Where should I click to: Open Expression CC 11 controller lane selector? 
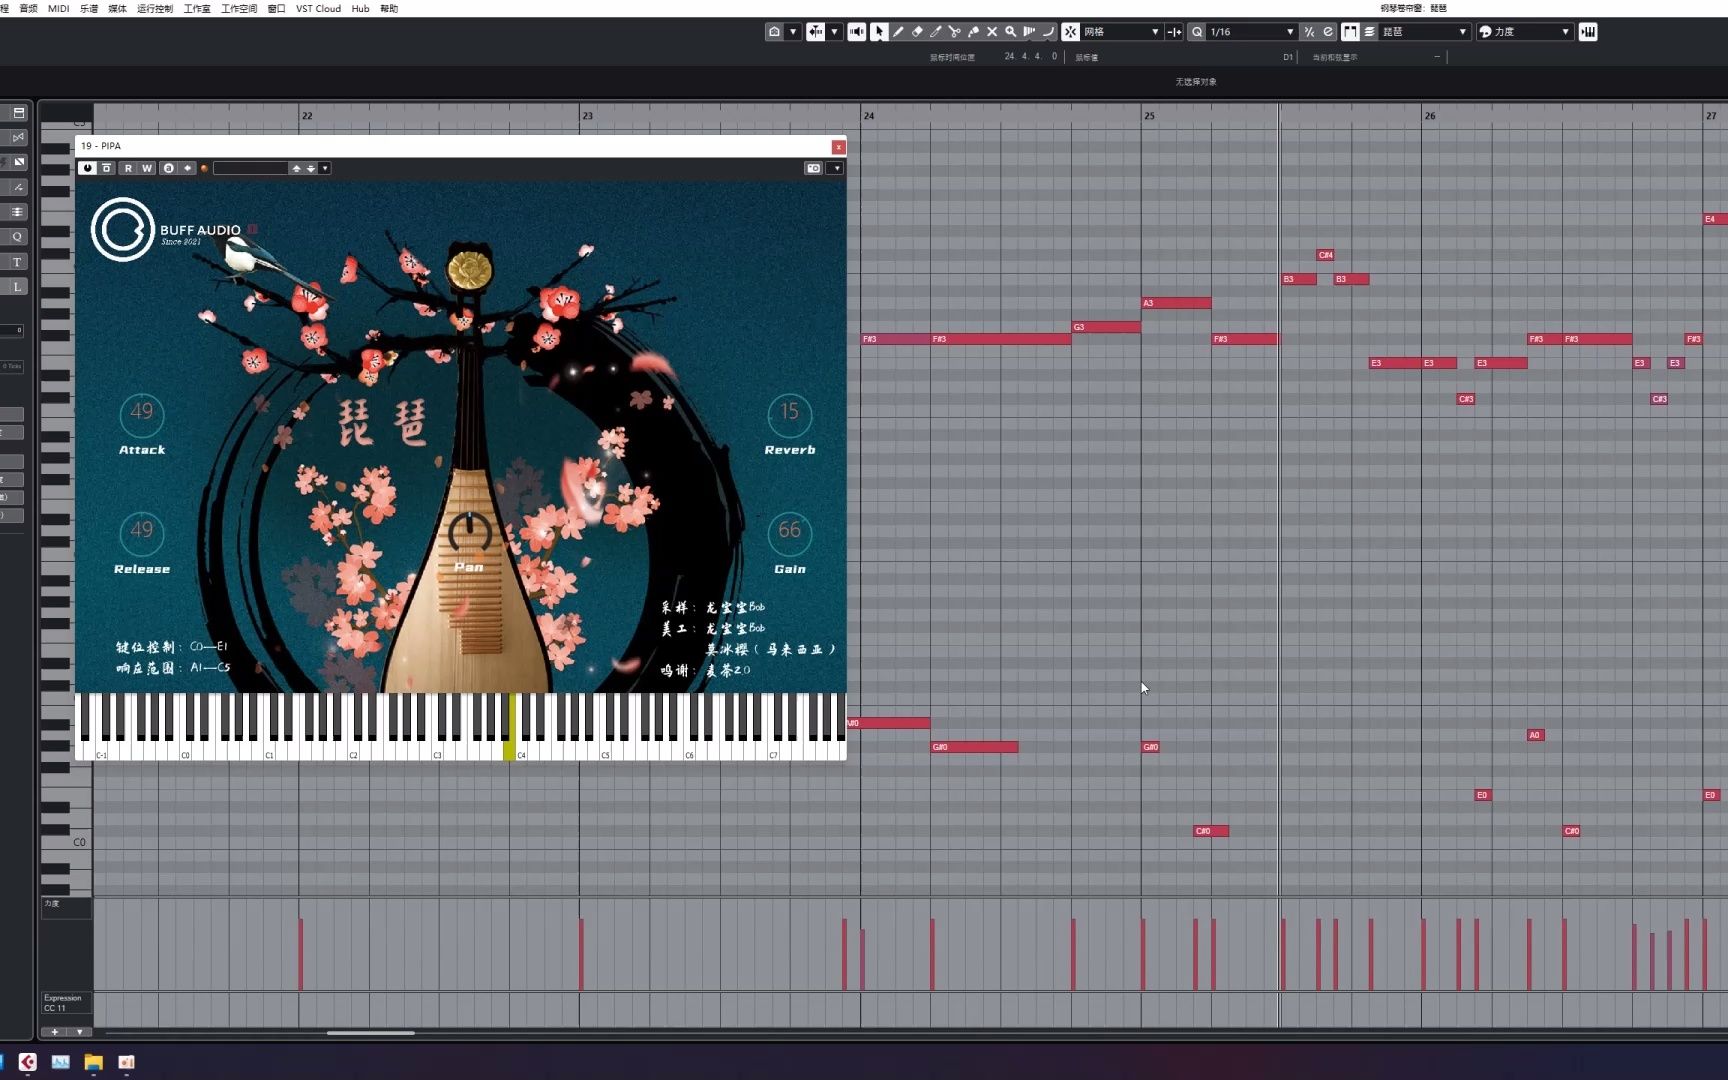[66, 1003]
